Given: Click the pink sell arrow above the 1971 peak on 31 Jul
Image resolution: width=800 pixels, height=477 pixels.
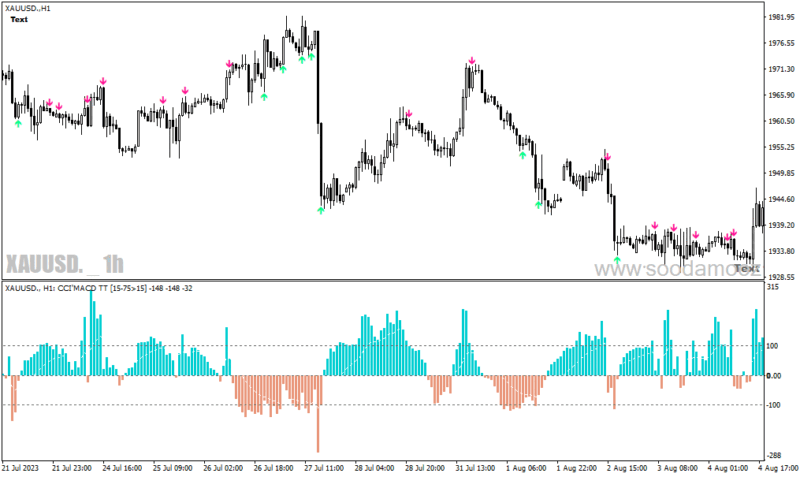Looking at the screenshot, I should (472, 61).
